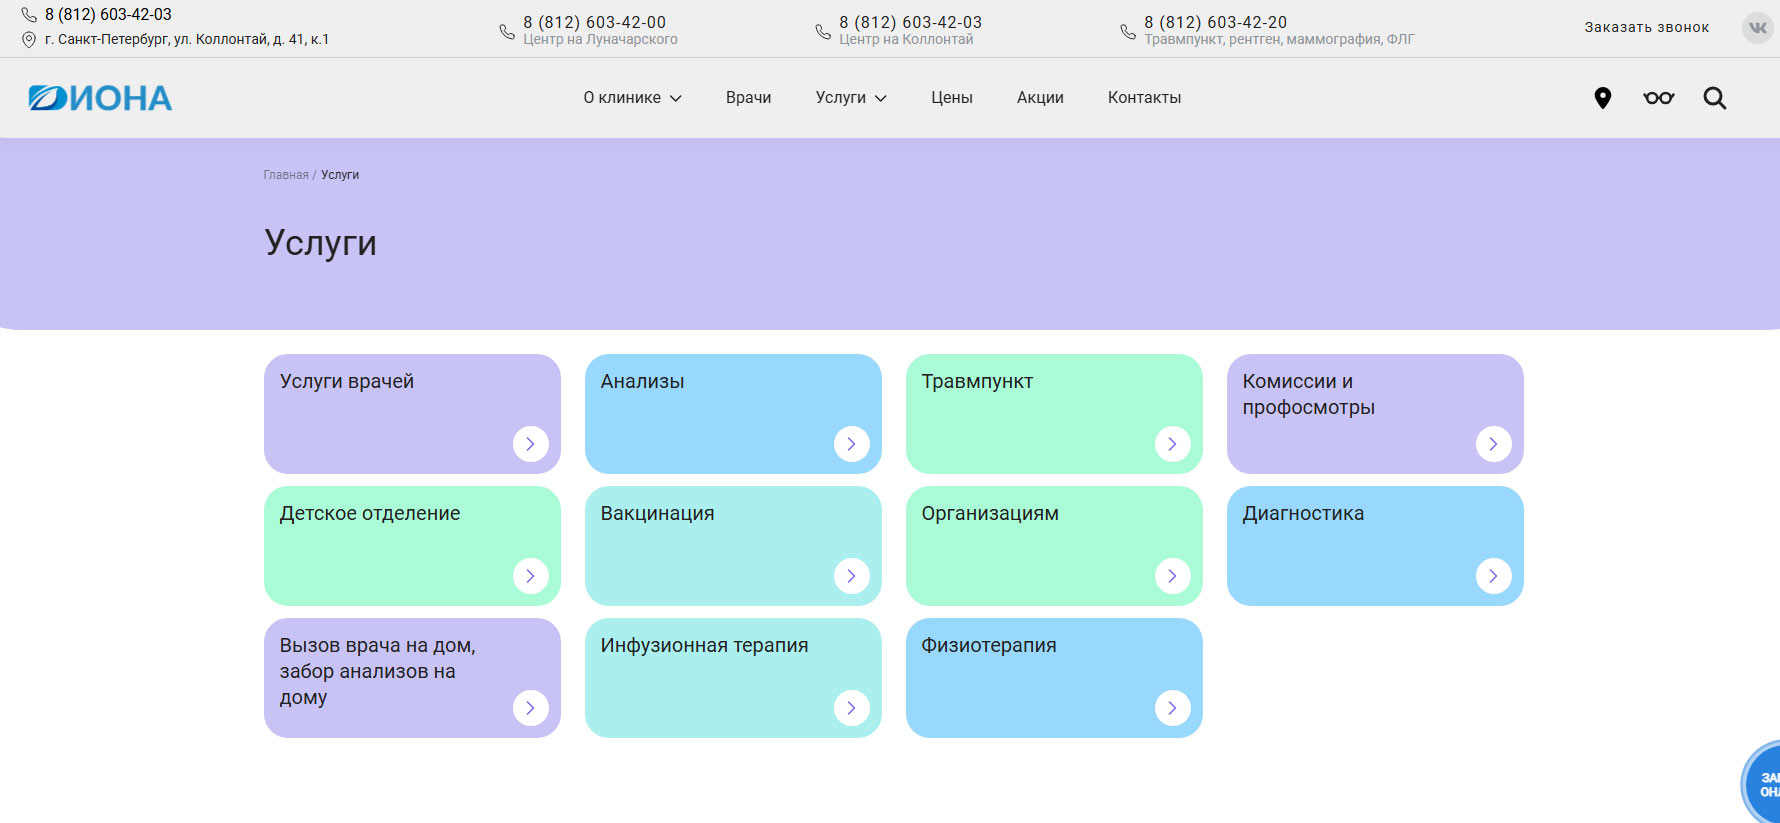
Task: Open the Травмпункт card title
Action: point(978,381)
